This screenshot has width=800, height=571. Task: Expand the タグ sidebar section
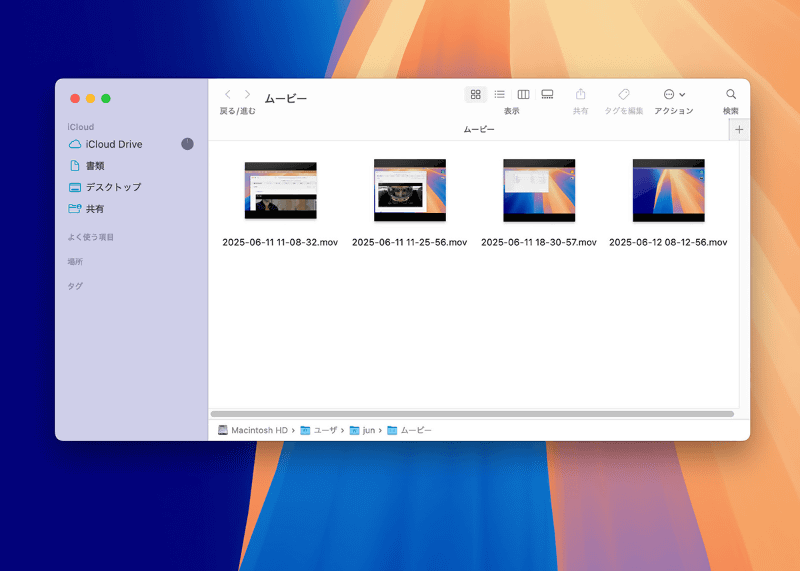click(x=75, y=286)
